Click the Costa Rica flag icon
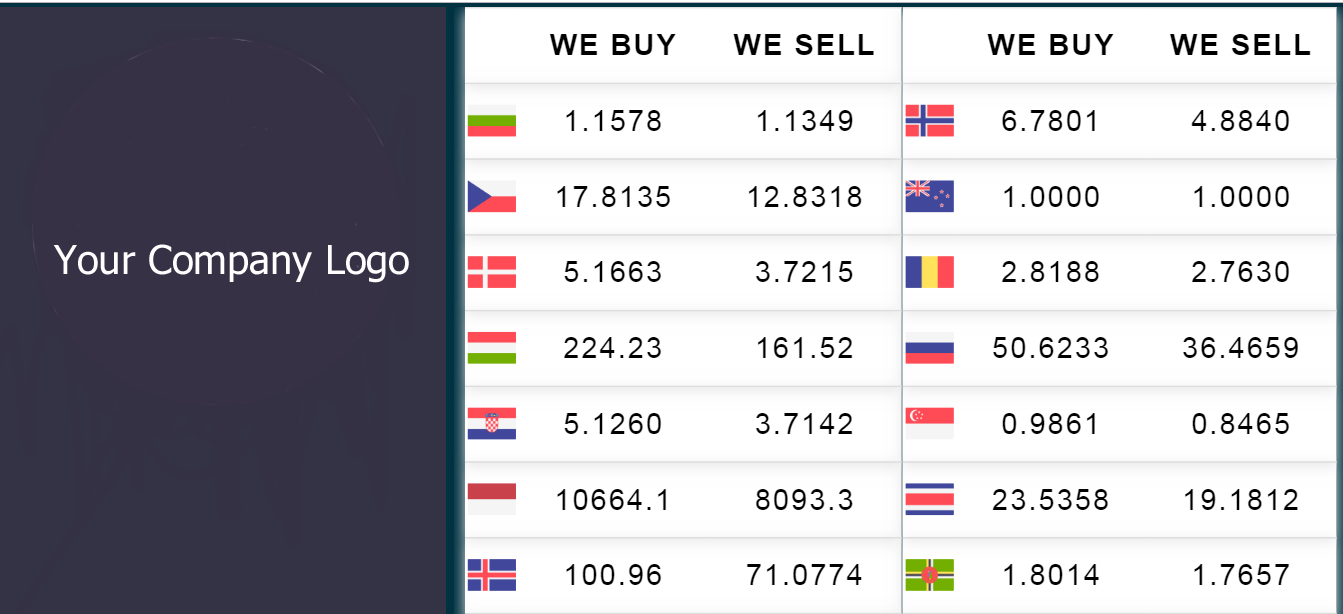Viewport: 1343px width, 614px height. 930,499
